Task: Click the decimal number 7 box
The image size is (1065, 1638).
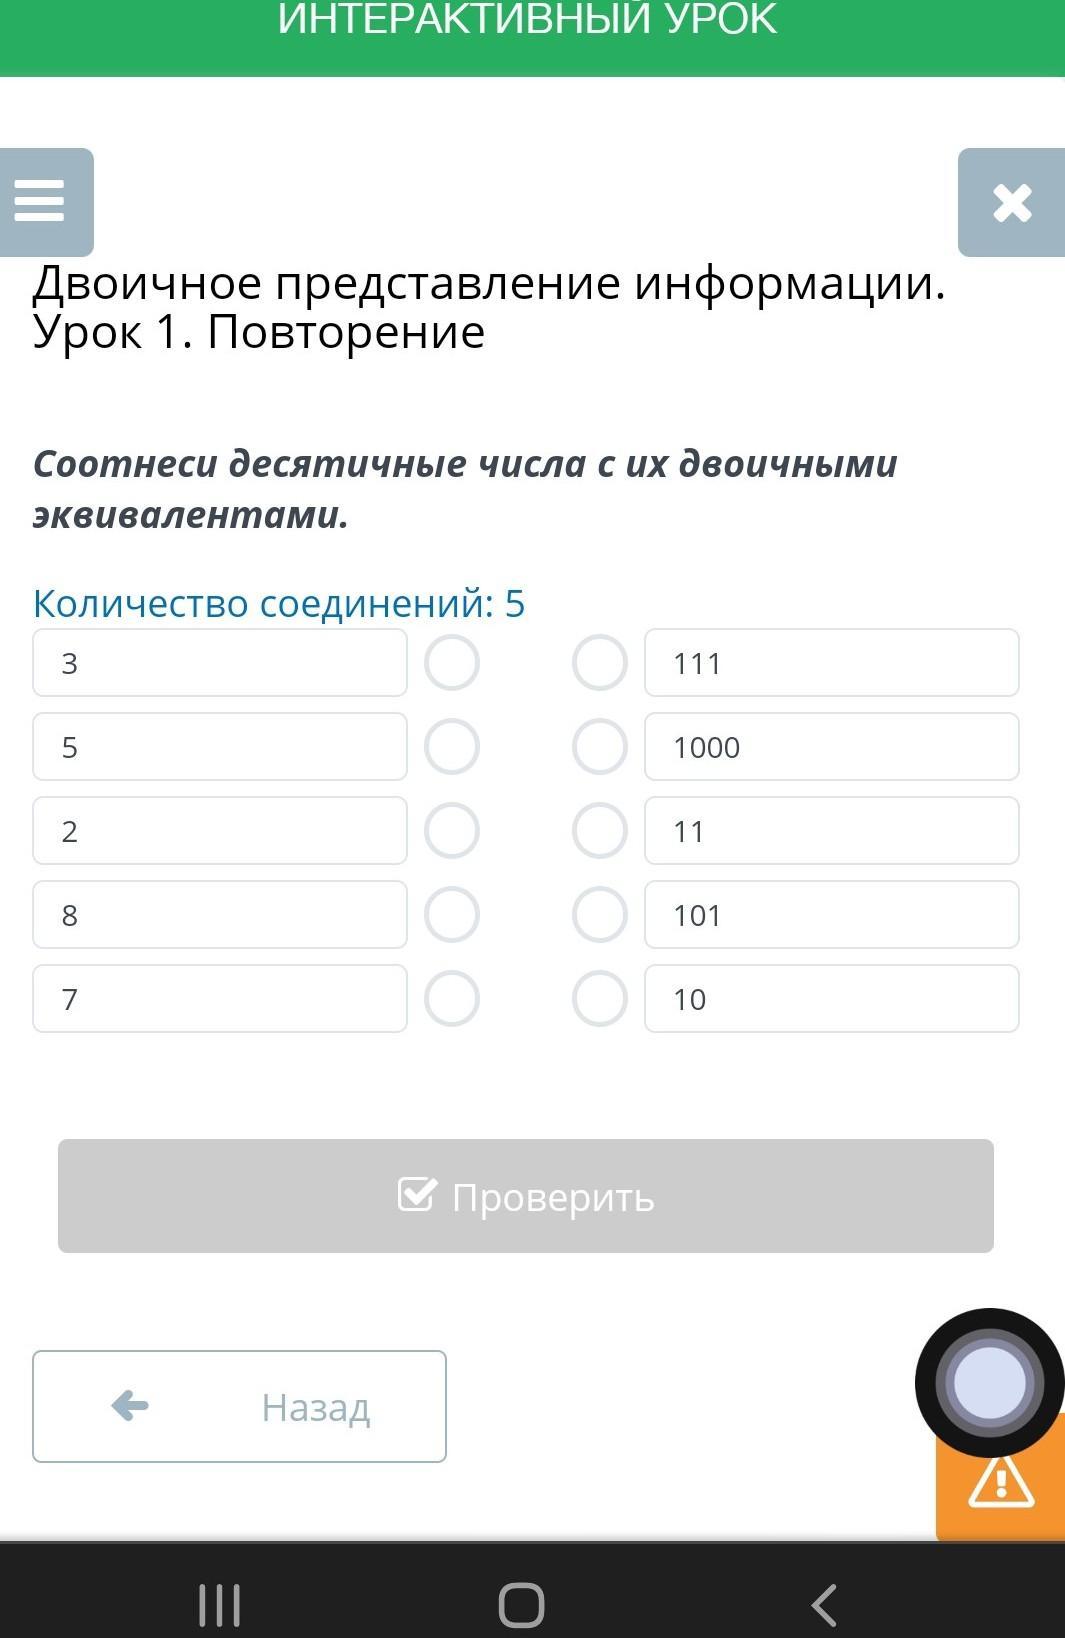Action: pos(220,999)
